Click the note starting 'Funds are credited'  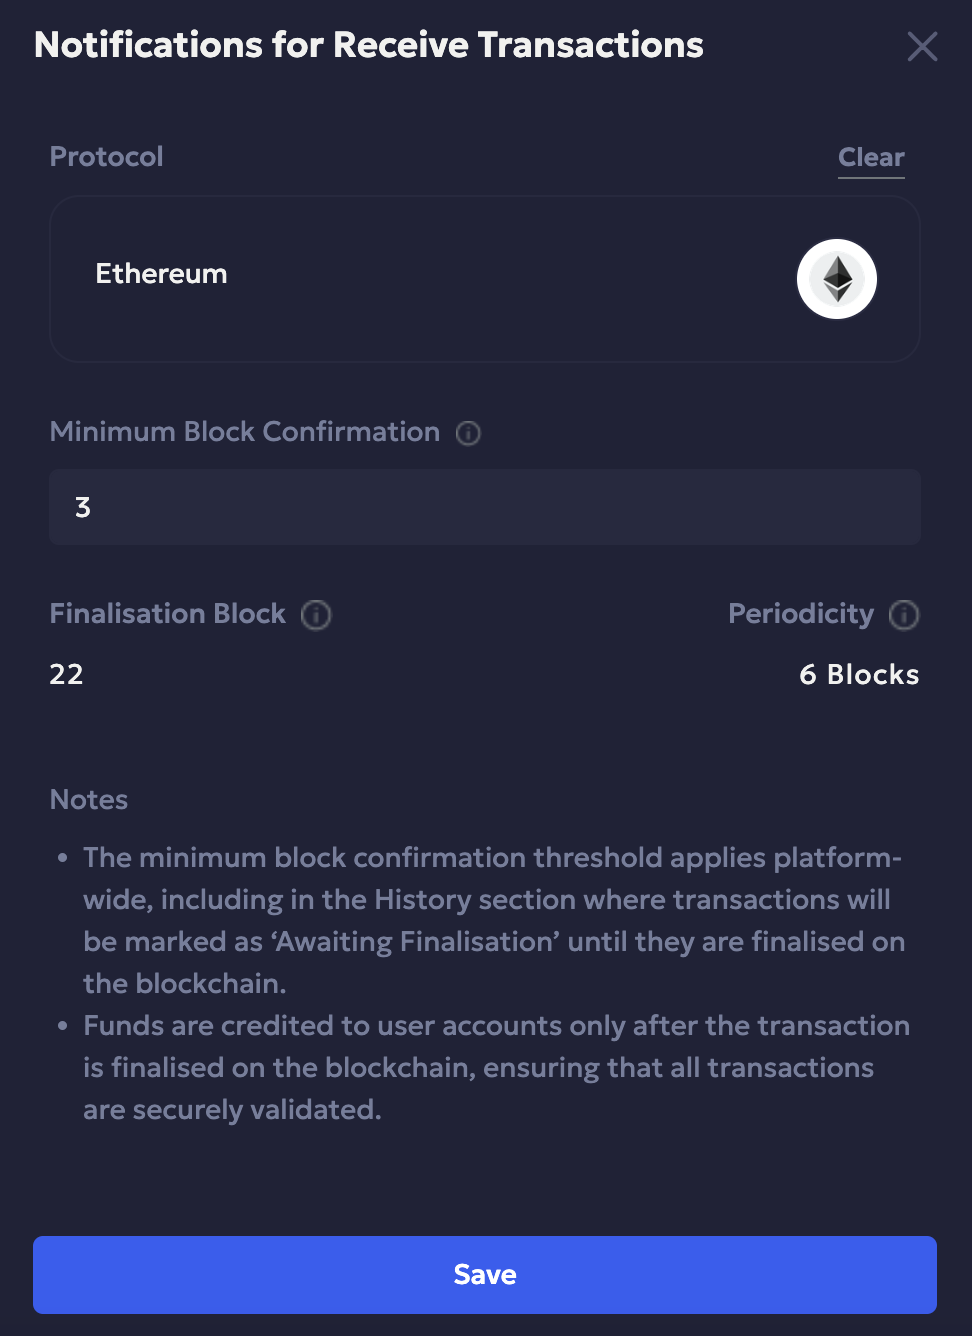(496, 1067)
